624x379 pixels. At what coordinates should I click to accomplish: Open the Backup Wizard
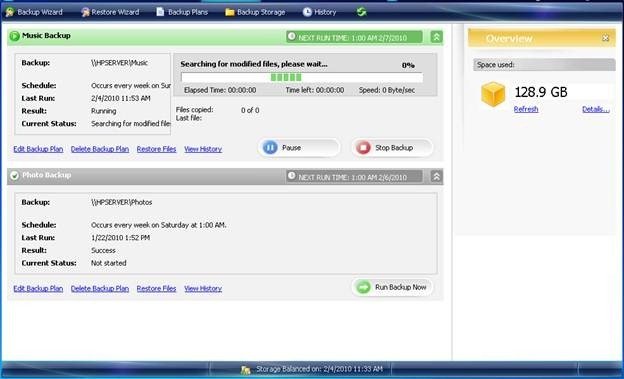point(34,12)
